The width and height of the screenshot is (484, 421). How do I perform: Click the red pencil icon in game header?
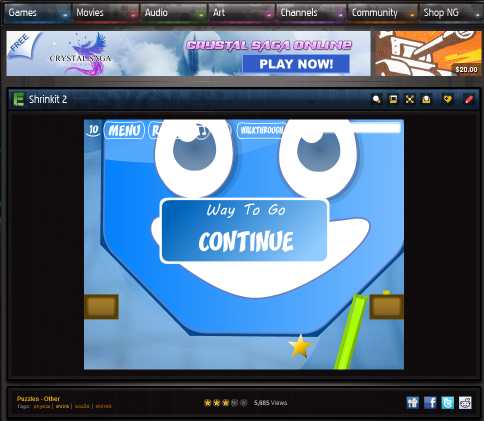pyautogui.click(x=469, y=99)
